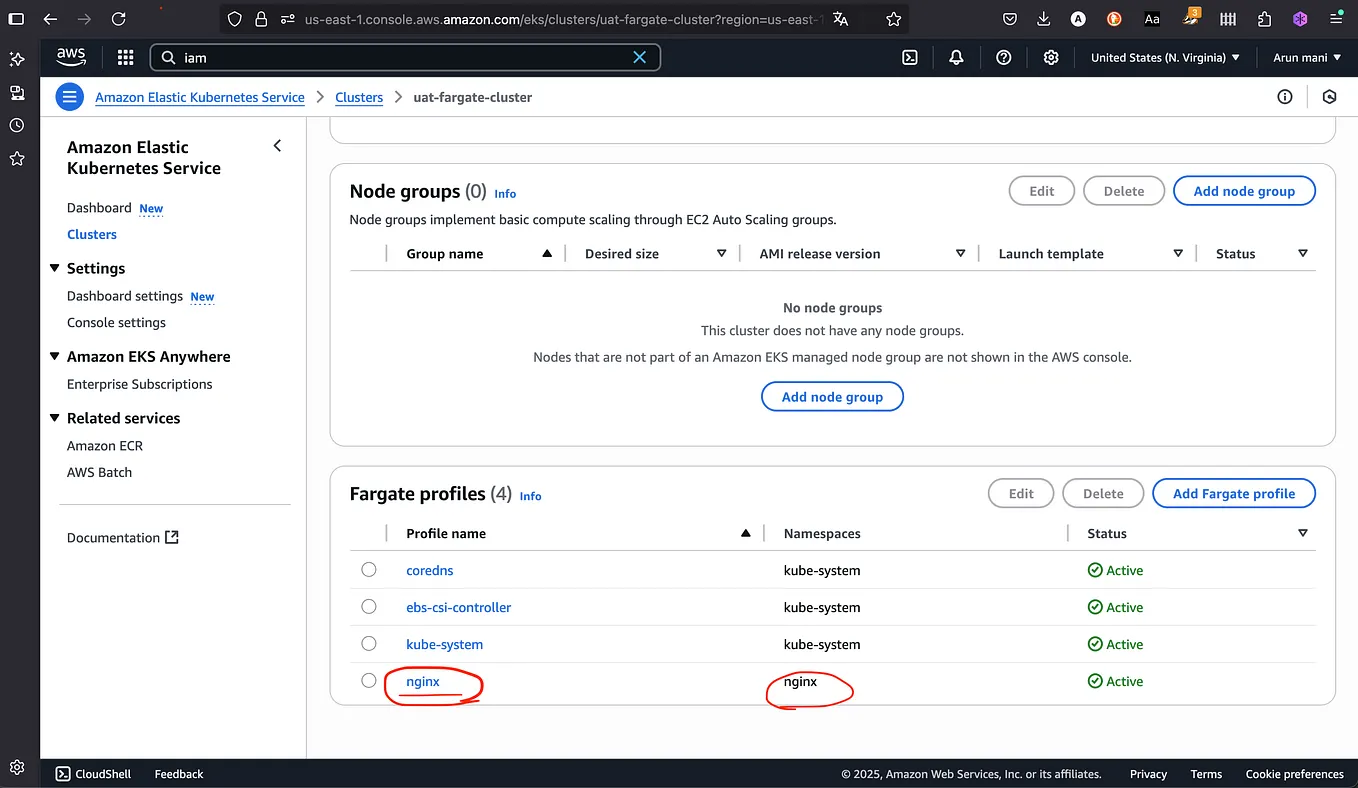Sort by Profile name column header
Screen dimensions: 1358x788
445,533
